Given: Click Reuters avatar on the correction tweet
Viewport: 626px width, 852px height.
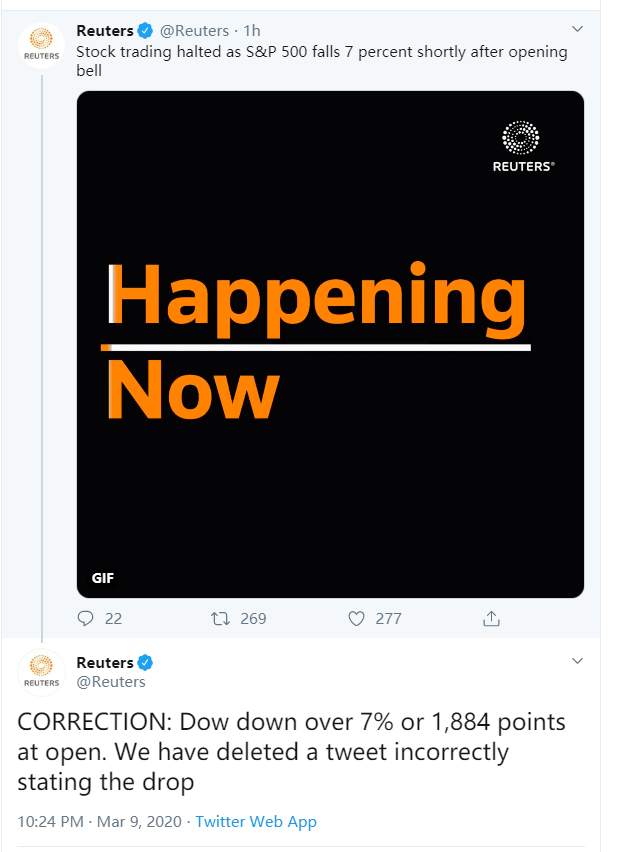Looking at the screenshot, I should coord(41,670).
